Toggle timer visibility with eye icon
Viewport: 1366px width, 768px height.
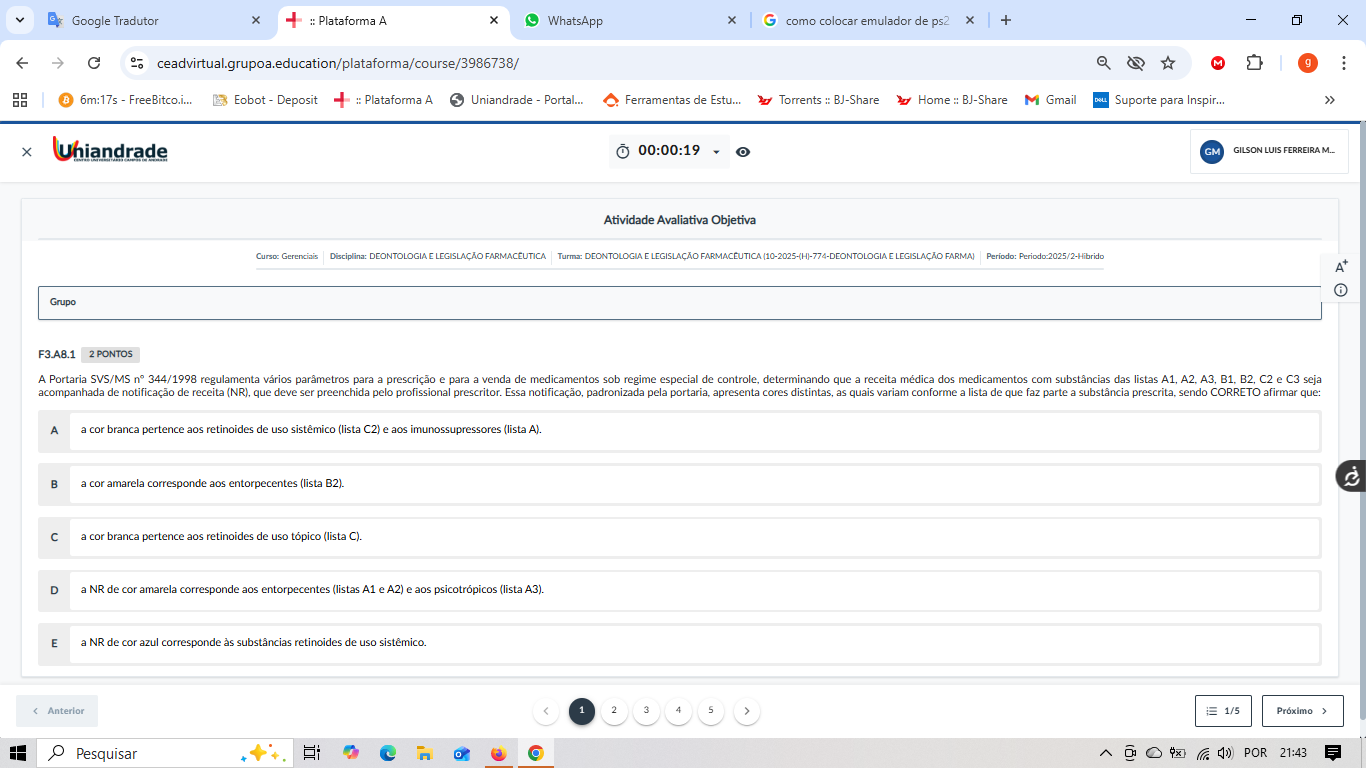(743, 152)
